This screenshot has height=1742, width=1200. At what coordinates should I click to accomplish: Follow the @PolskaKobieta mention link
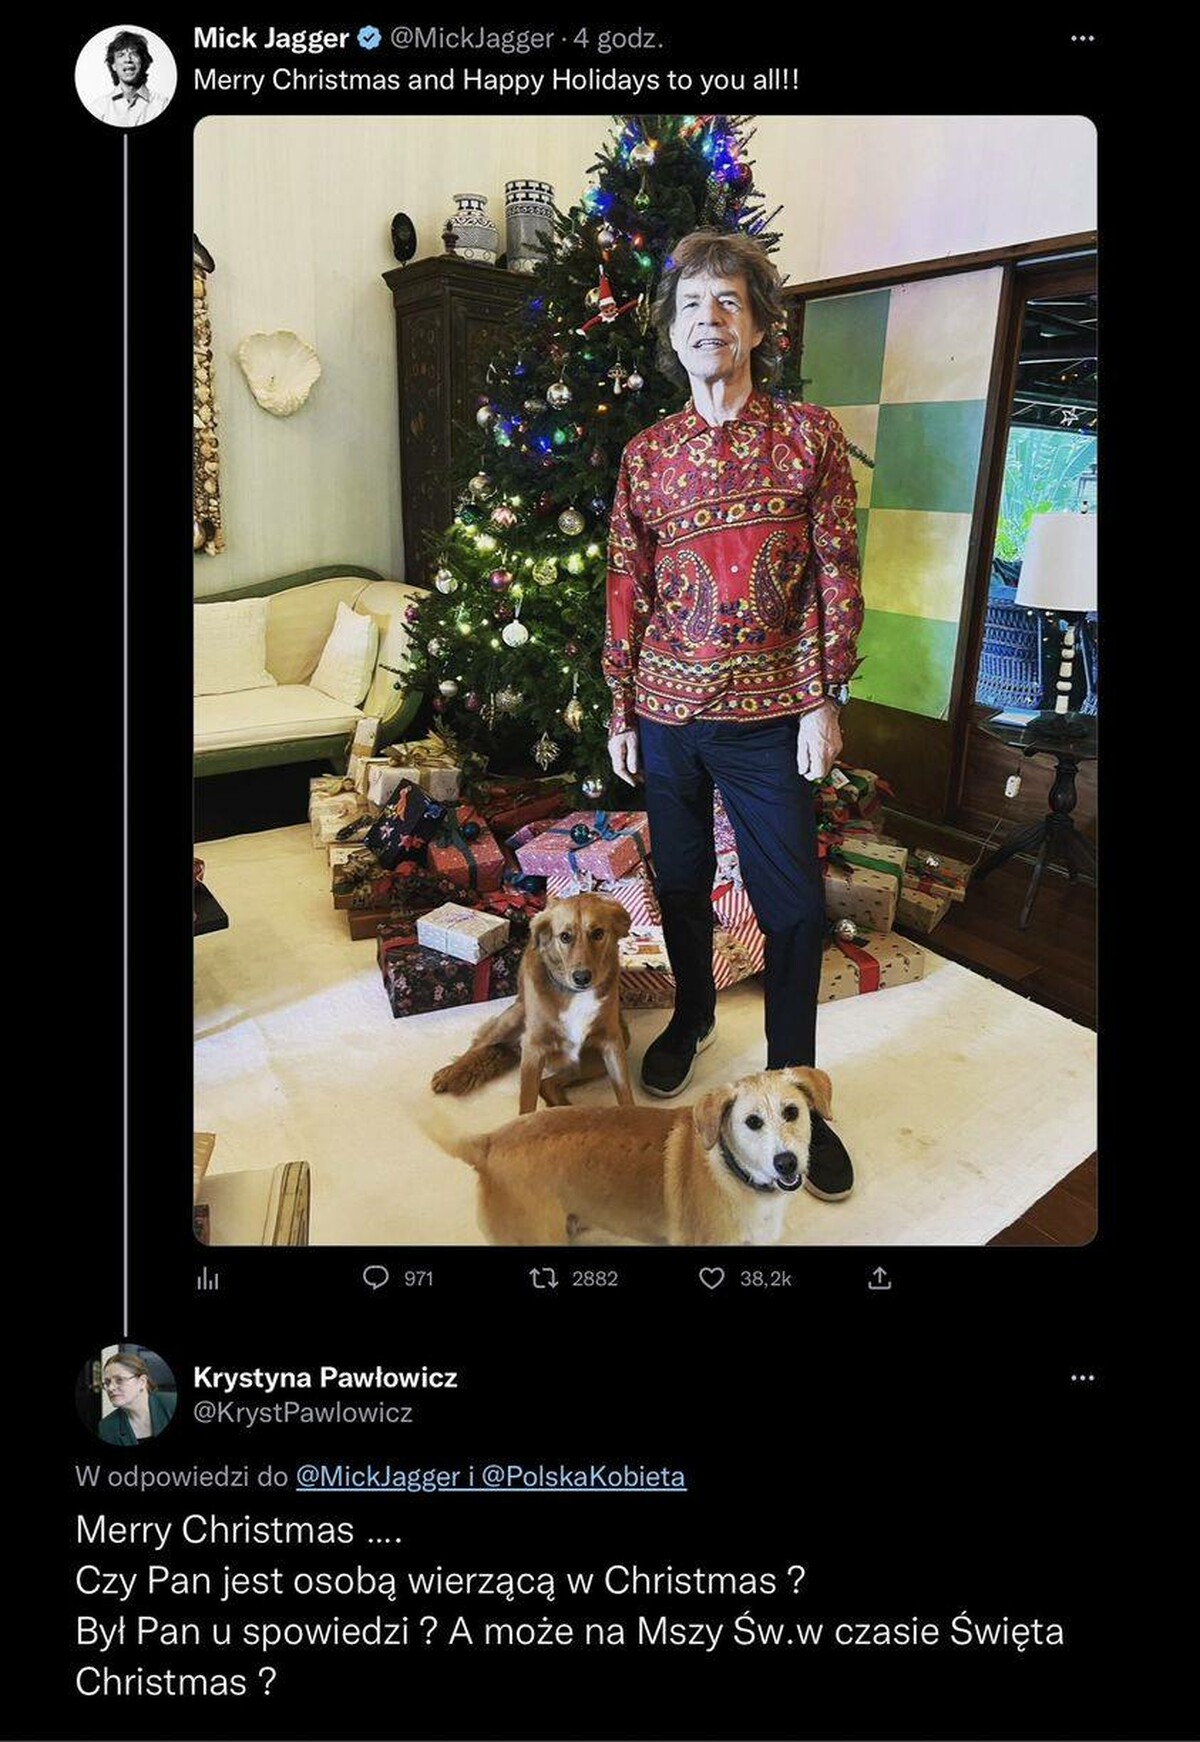pyautogui.click(x=583, y=1477)
